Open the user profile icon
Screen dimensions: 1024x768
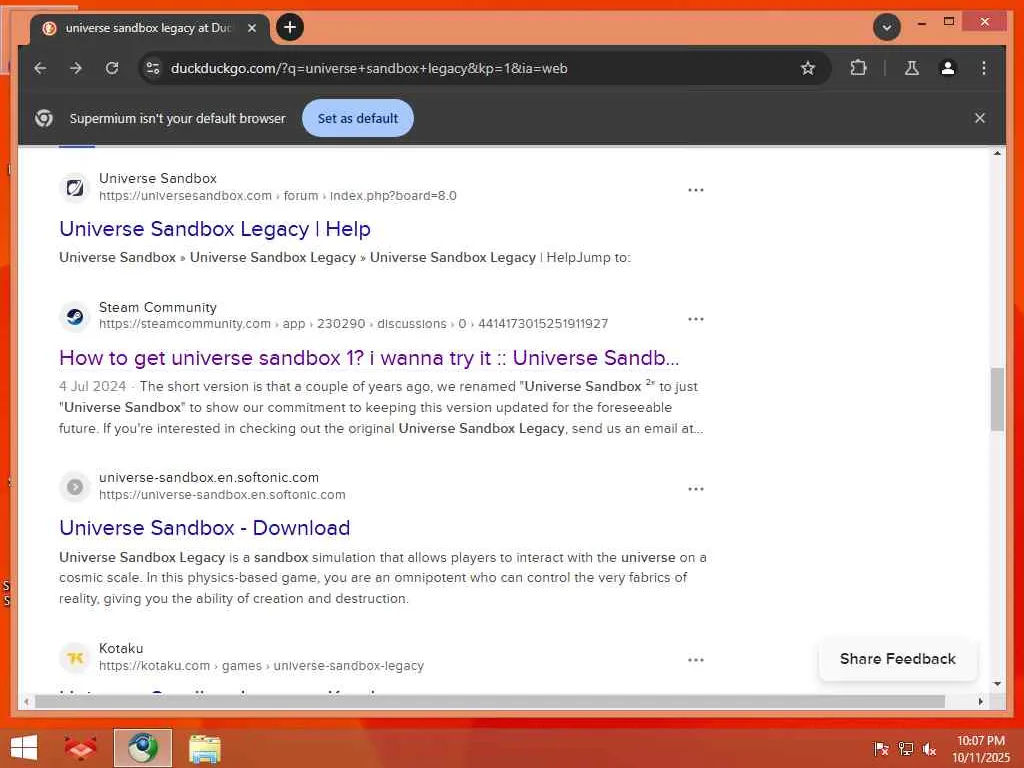(x=948, y=68)
